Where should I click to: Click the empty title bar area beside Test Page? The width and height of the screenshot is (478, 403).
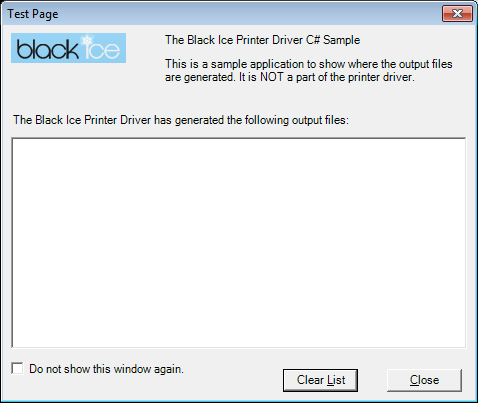click(250, 14)
